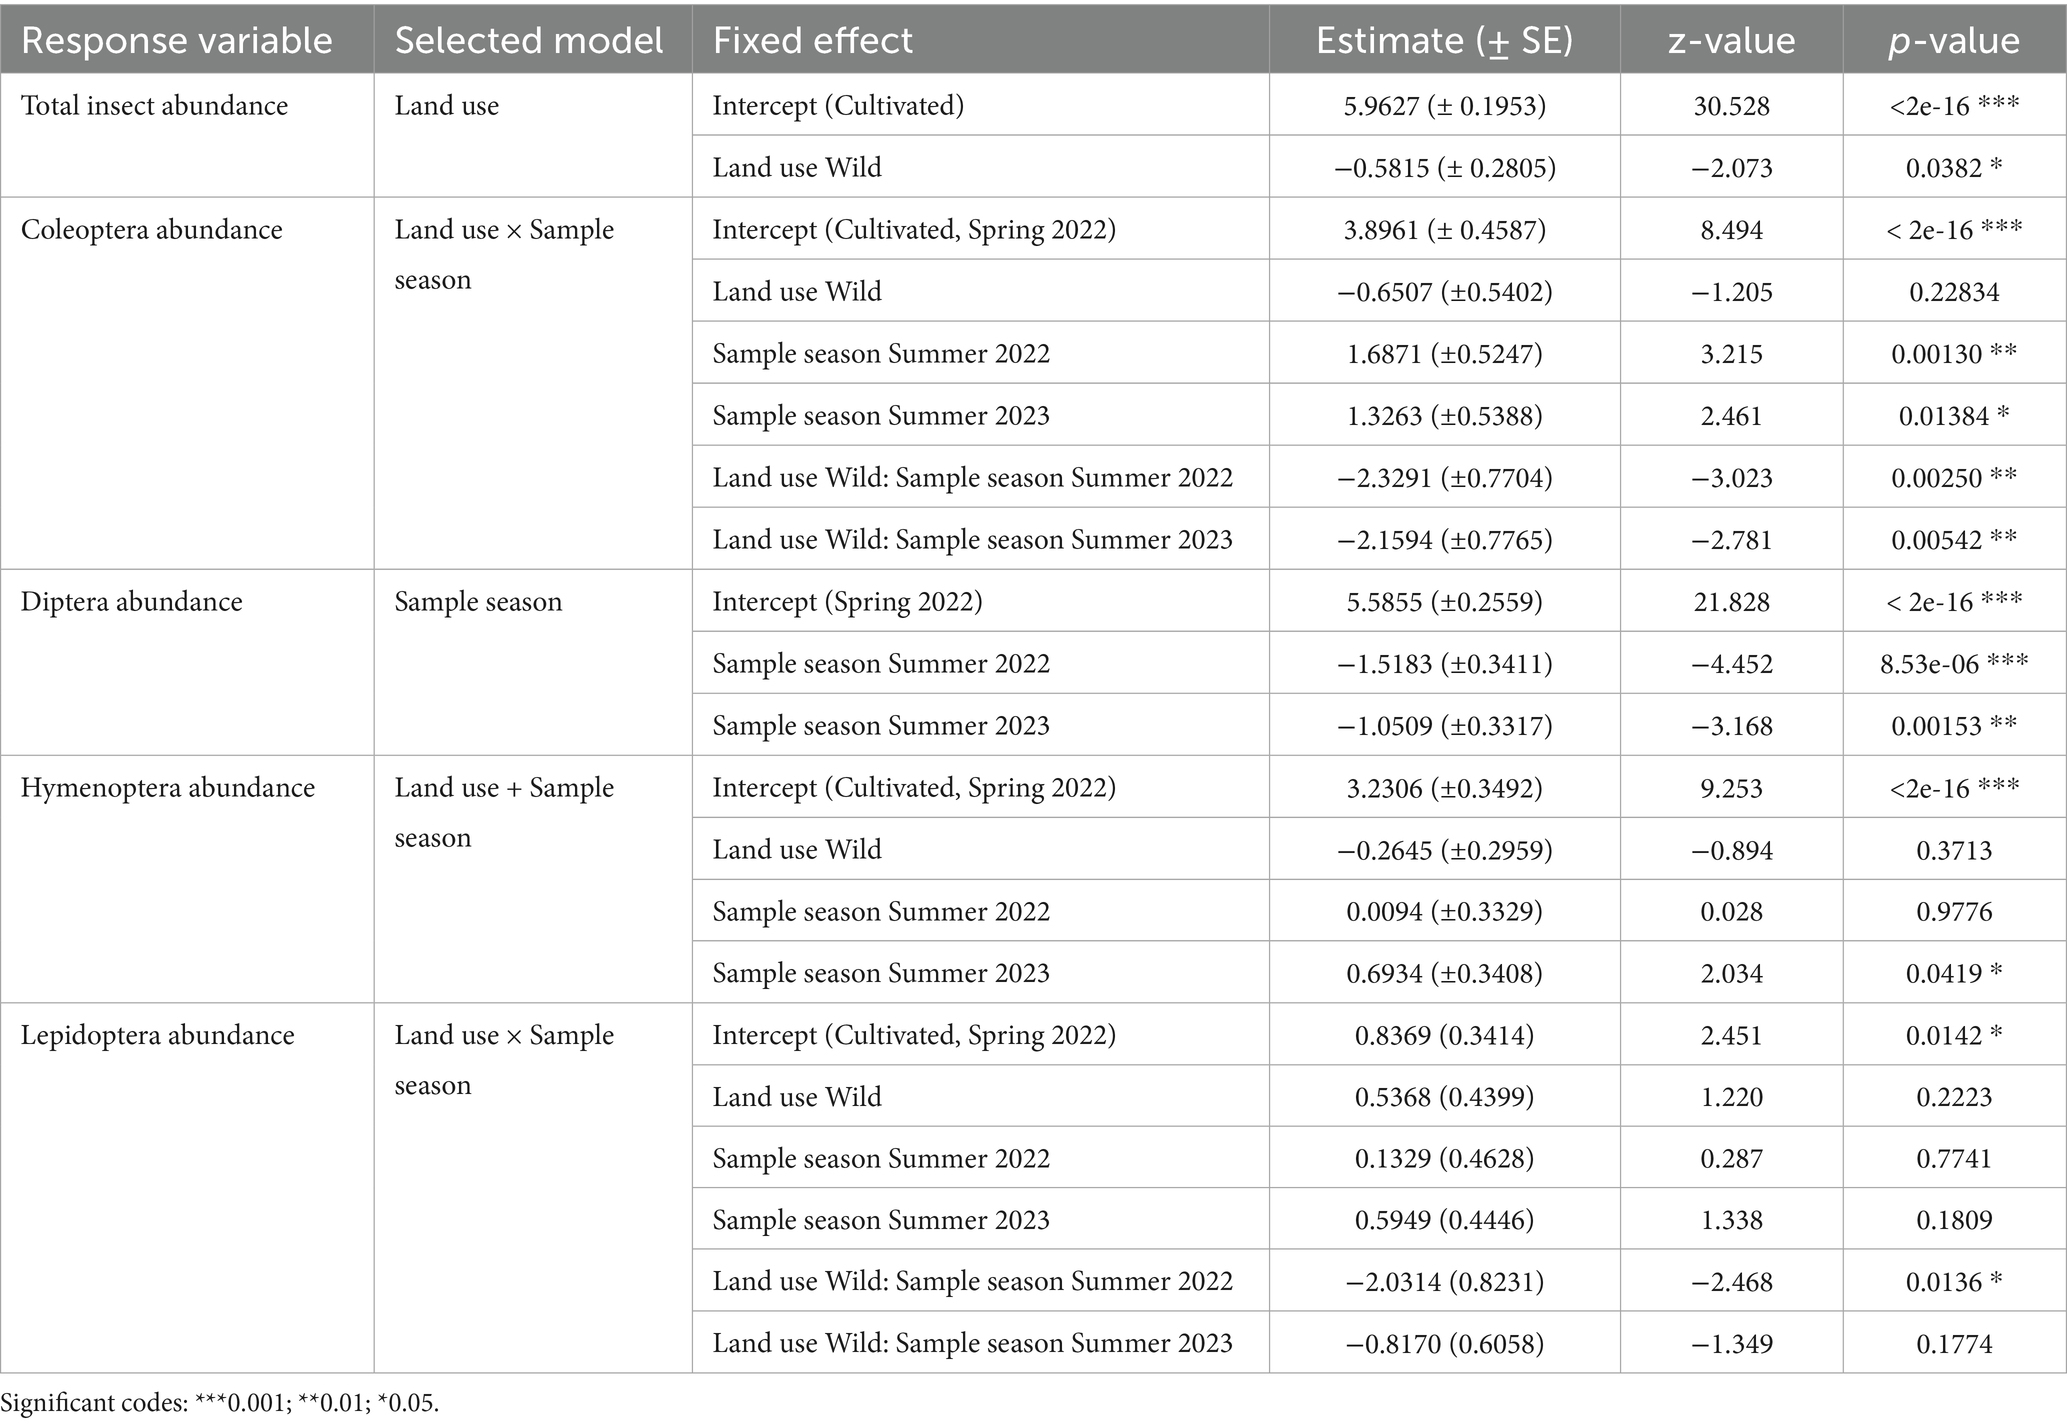The width and height of the screenshot is (2067, 1425).
Task: Click the Intercept (Spring 2022) cell
Action: tap(847, 602)
